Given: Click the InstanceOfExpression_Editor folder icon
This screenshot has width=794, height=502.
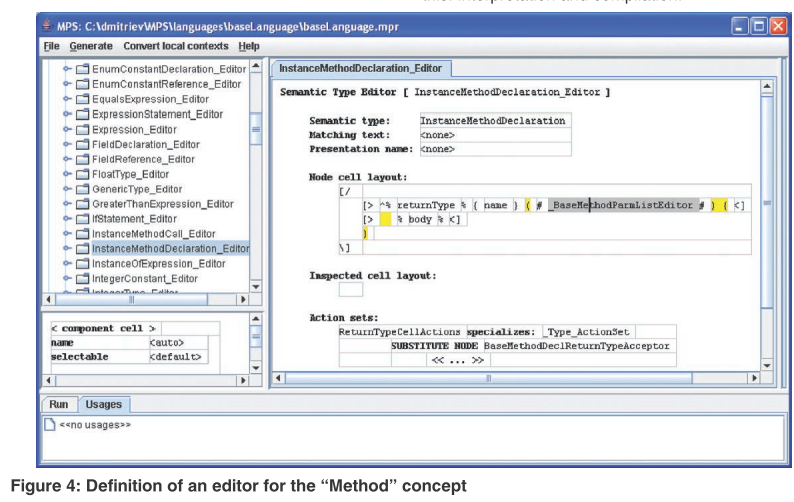Looking at the screenshot, I should coord(83,263).
